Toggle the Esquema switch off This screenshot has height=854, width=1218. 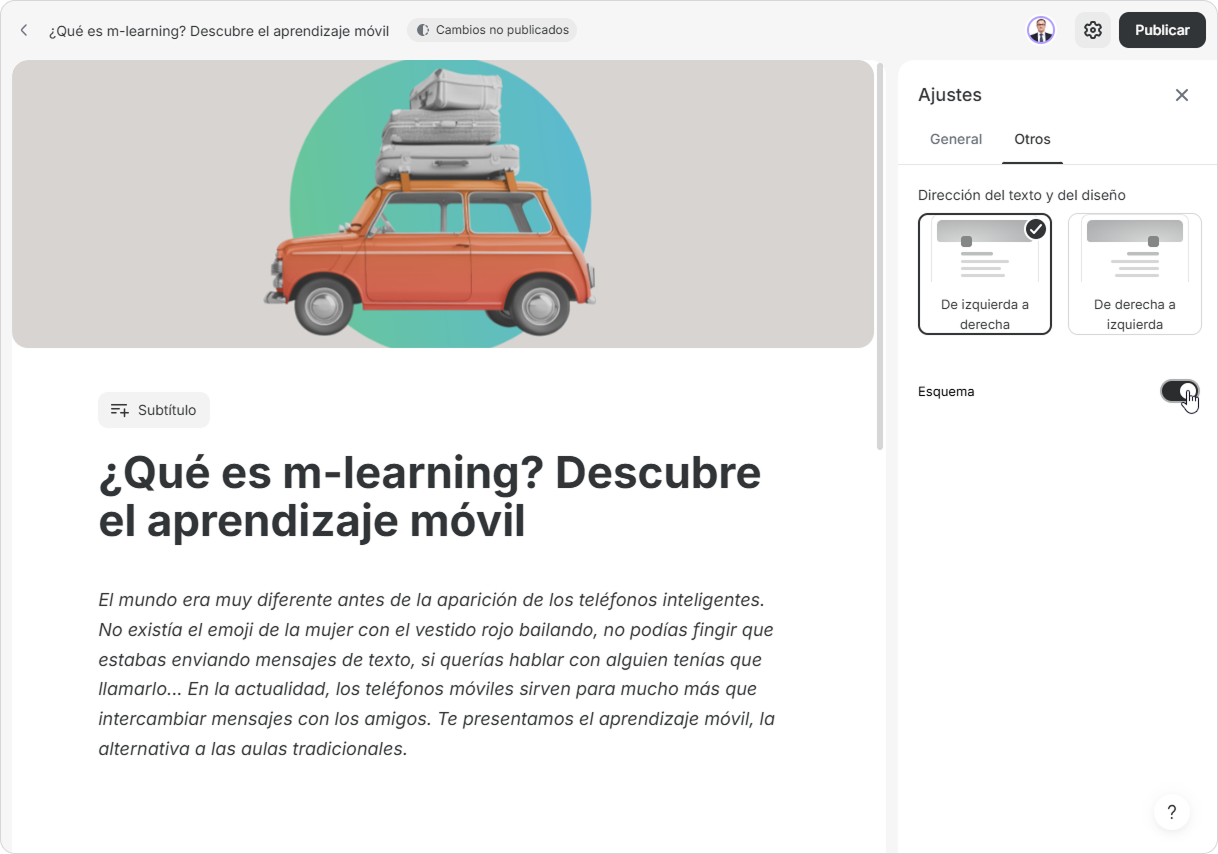point(1179,391)
